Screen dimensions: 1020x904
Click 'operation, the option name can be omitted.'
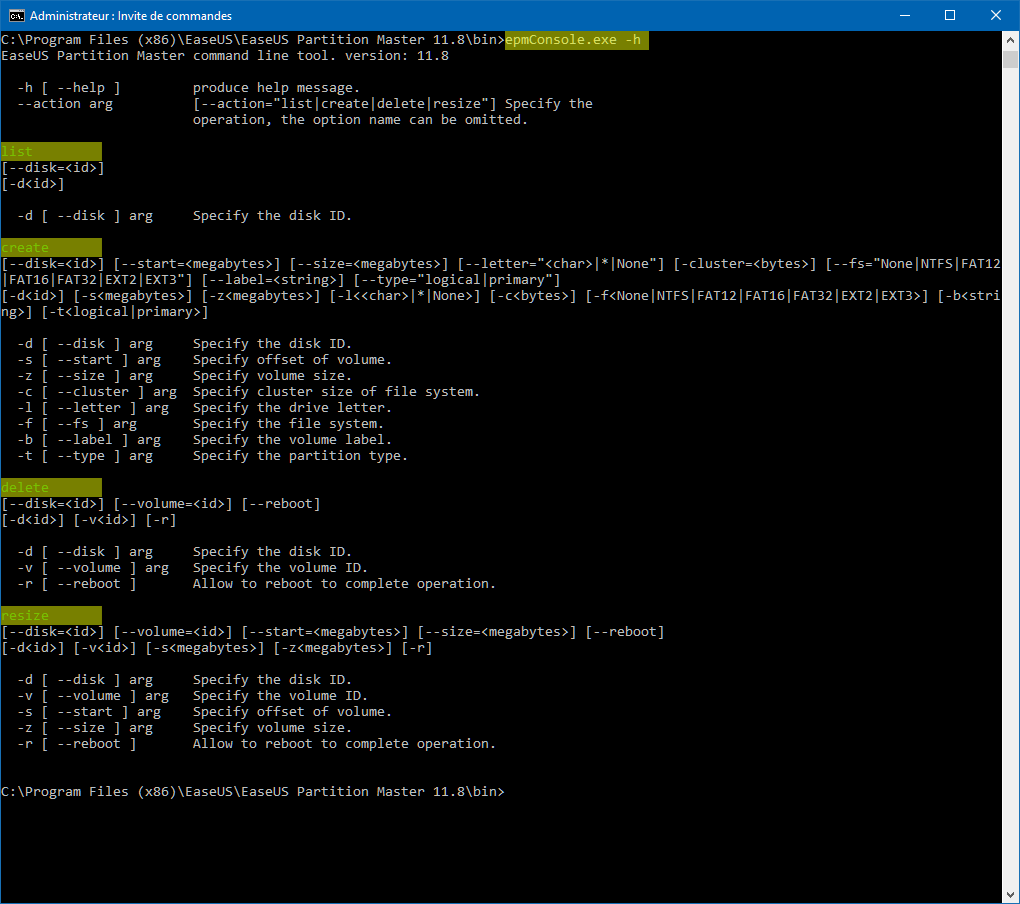360,120
